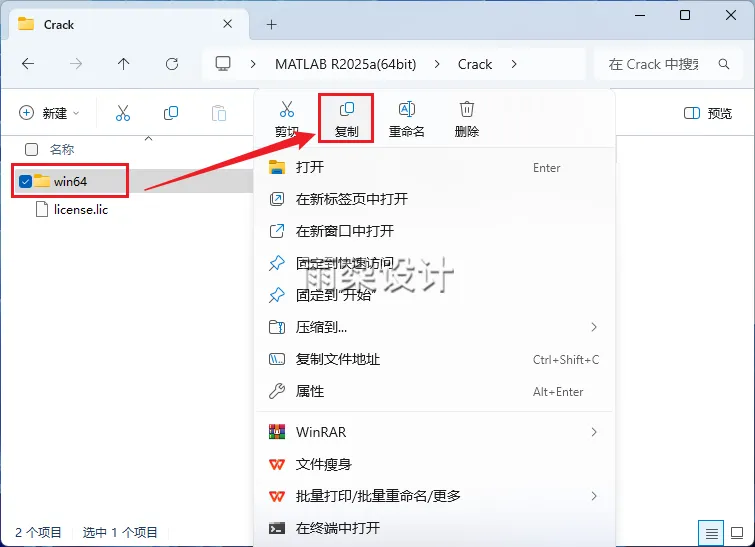Choose 在新标签页中打开

pyautogui.click(x=434, y=199)
